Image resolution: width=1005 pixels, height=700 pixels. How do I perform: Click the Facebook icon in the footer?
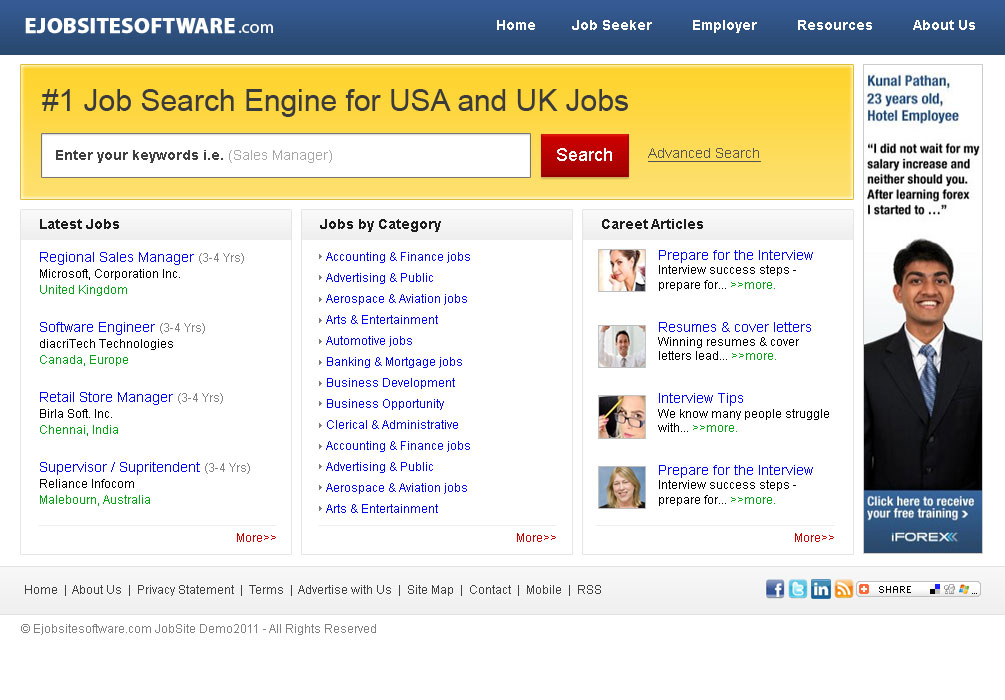pyautogui.click(x=775, y=589)
